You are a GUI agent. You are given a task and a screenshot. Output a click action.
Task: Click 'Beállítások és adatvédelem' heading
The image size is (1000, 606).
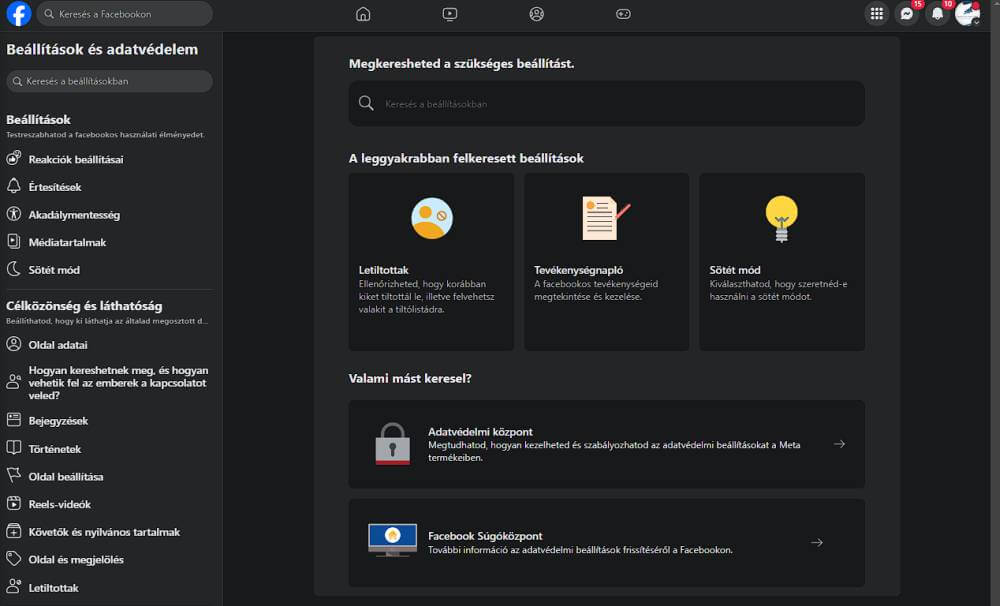[102, 49]
